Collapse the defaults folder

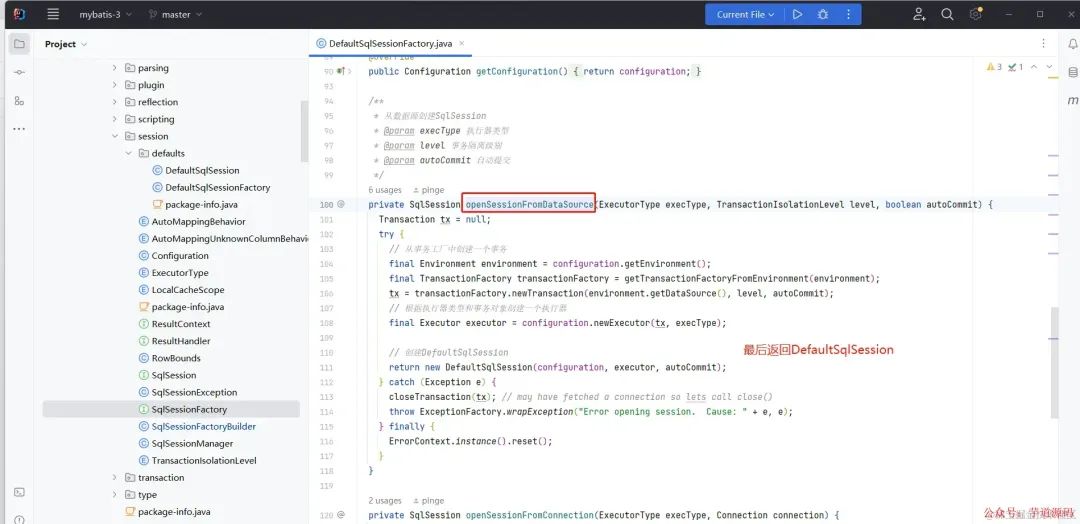click(128, 154)
